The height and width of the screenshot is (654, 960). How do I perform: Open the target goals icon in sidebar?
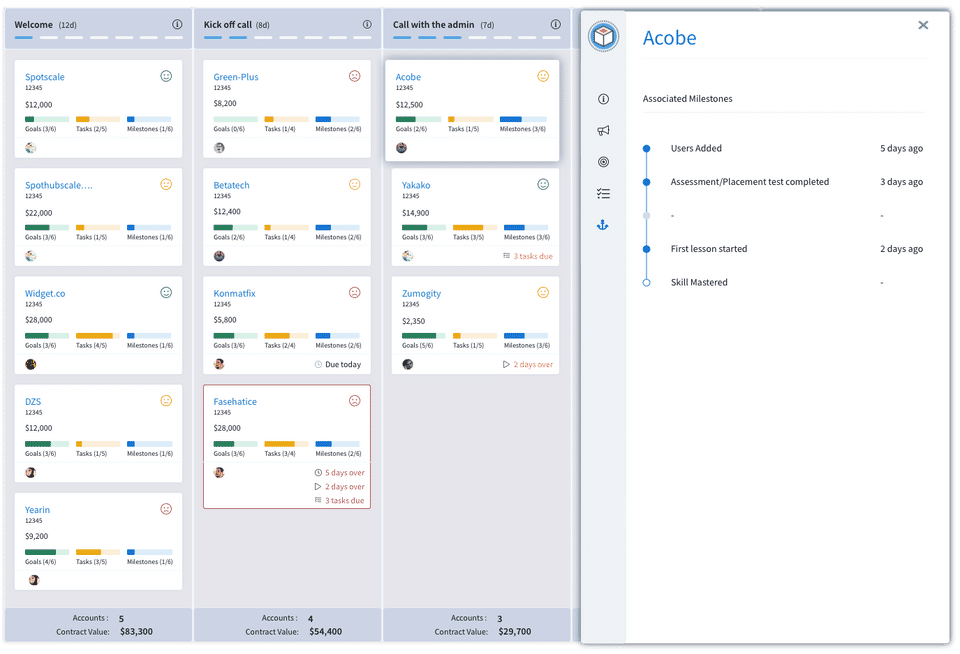(603, 162)
